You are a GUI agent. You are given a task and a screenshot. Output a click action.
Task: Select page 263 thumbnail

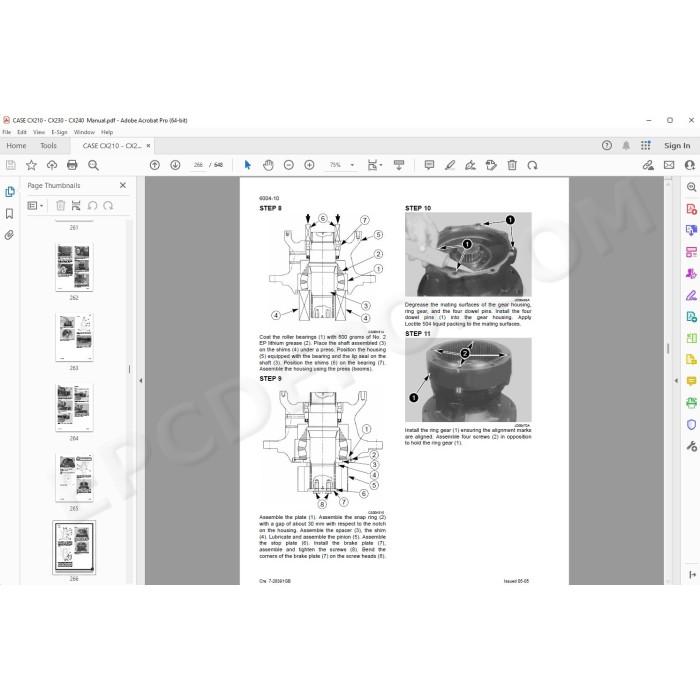coord(74,337)
